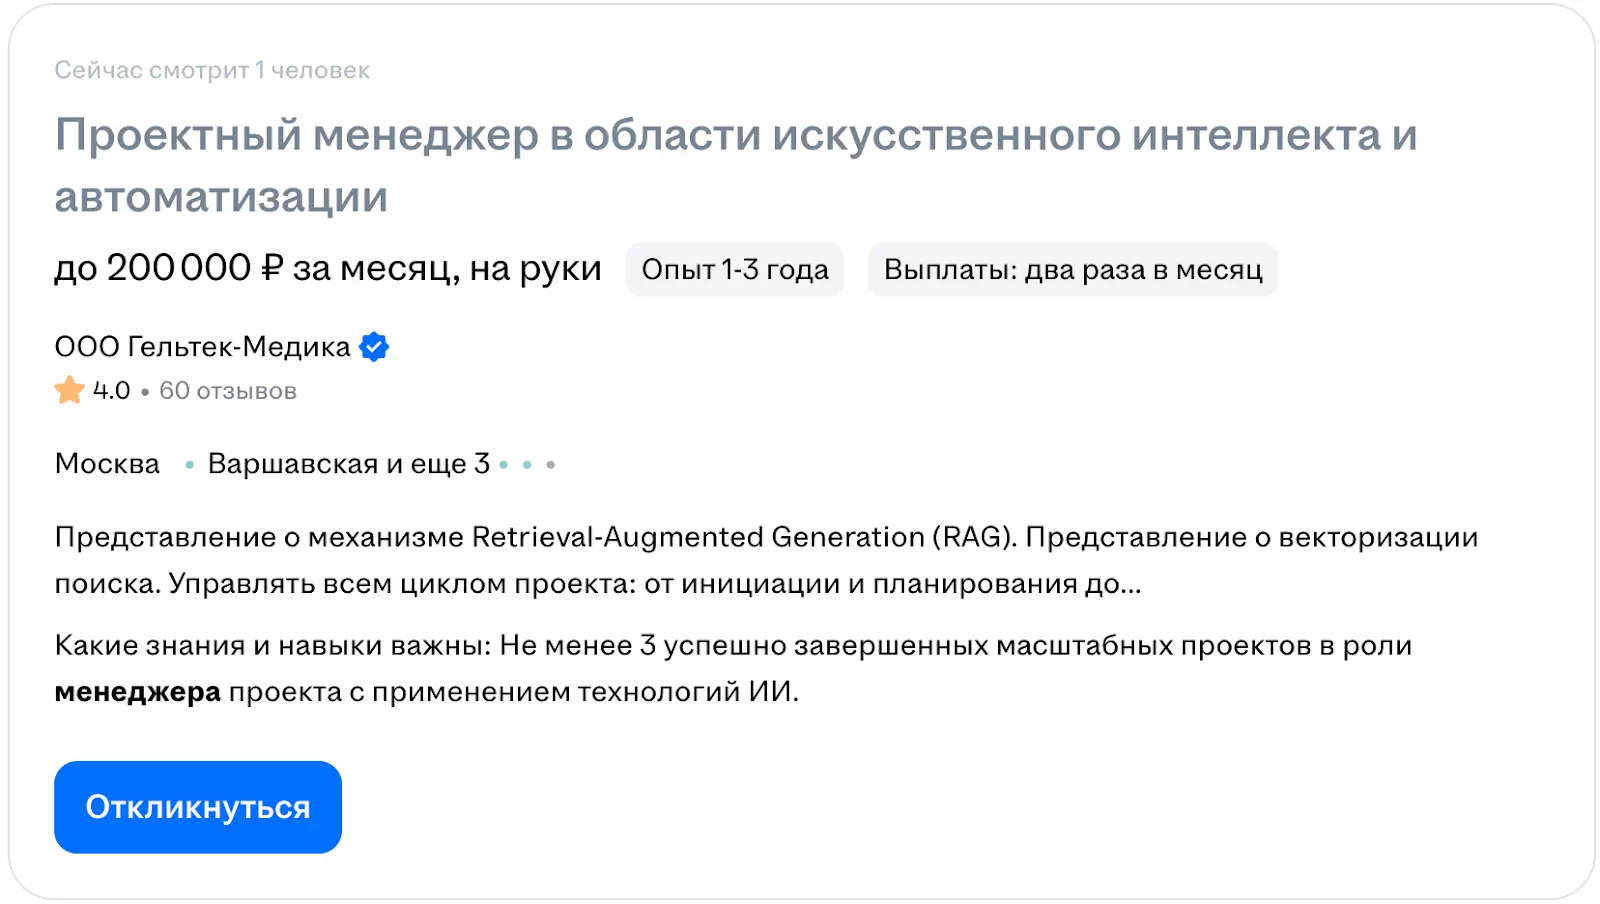The width and height of the screenshot is (1600, 904).
Task: Click the Москва city label
Action: tap(107, 464)
